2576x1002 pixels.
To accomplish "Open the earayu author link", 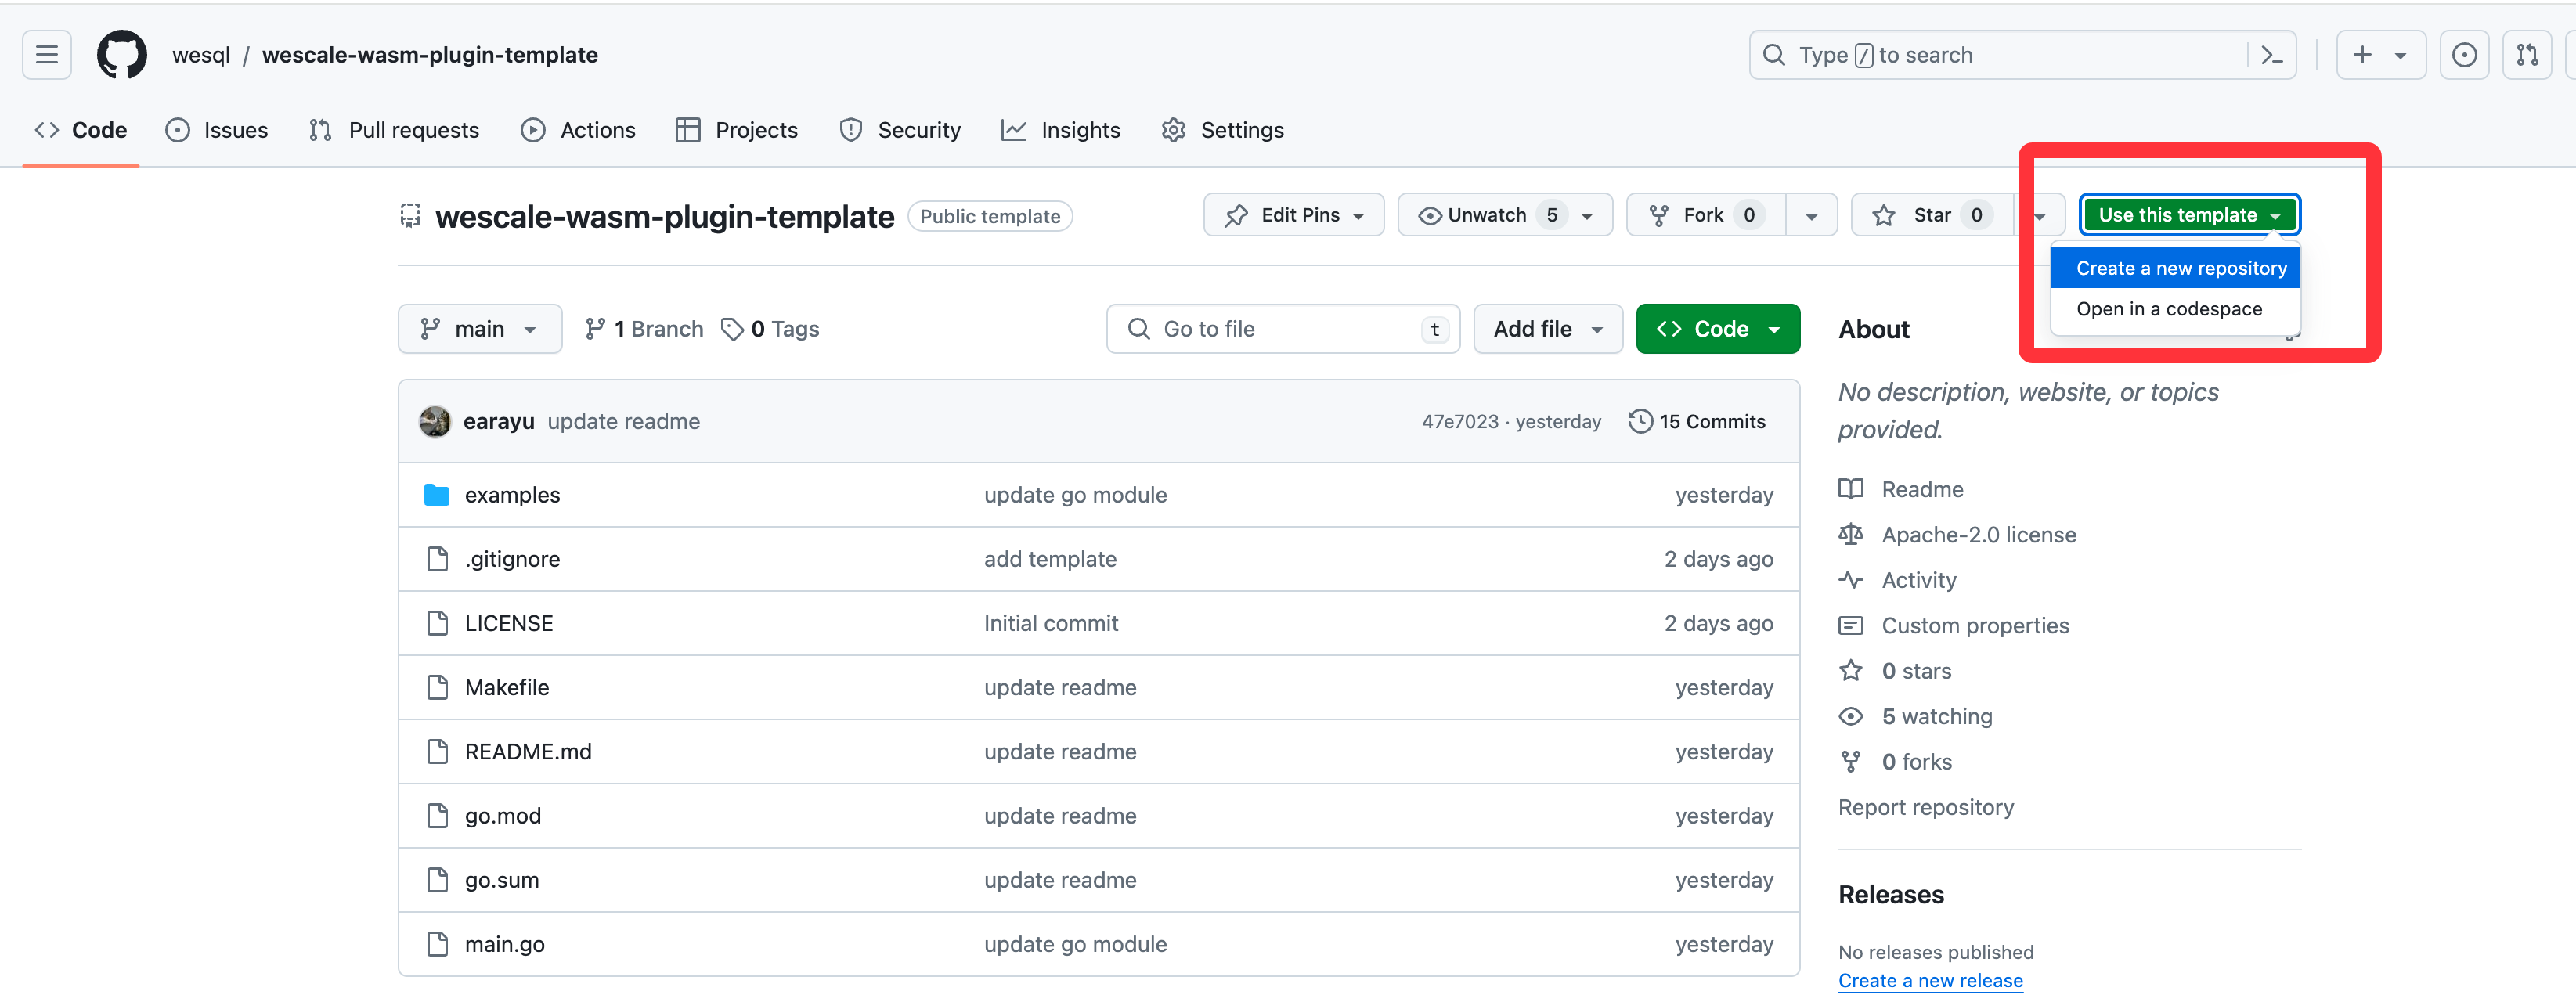I will pyautogui.click(x=499, y=422).
